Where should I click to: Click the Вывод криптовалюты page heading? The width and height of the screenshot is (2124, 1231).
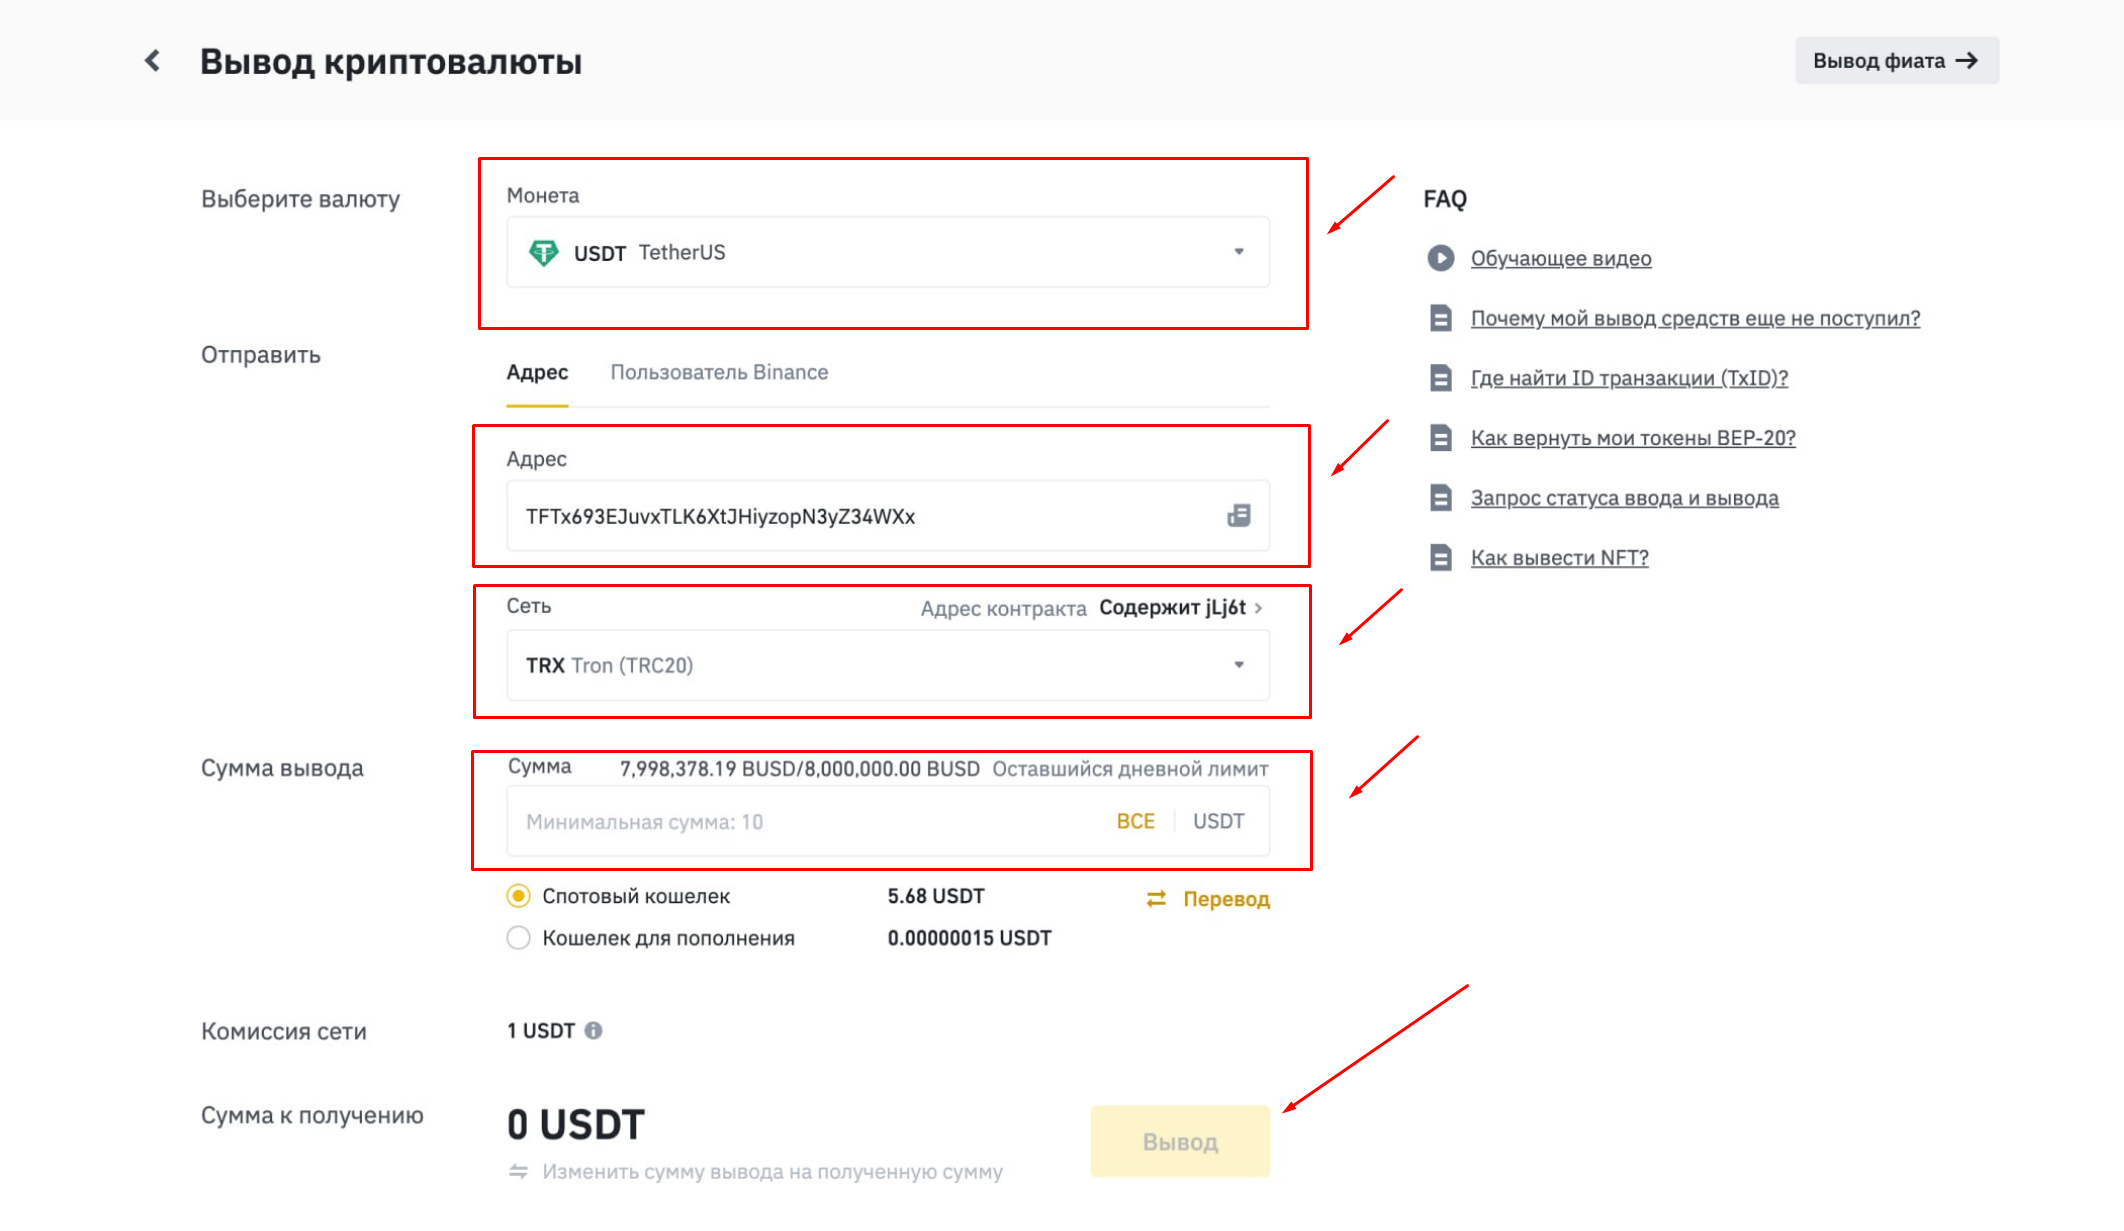click(391, 62)
